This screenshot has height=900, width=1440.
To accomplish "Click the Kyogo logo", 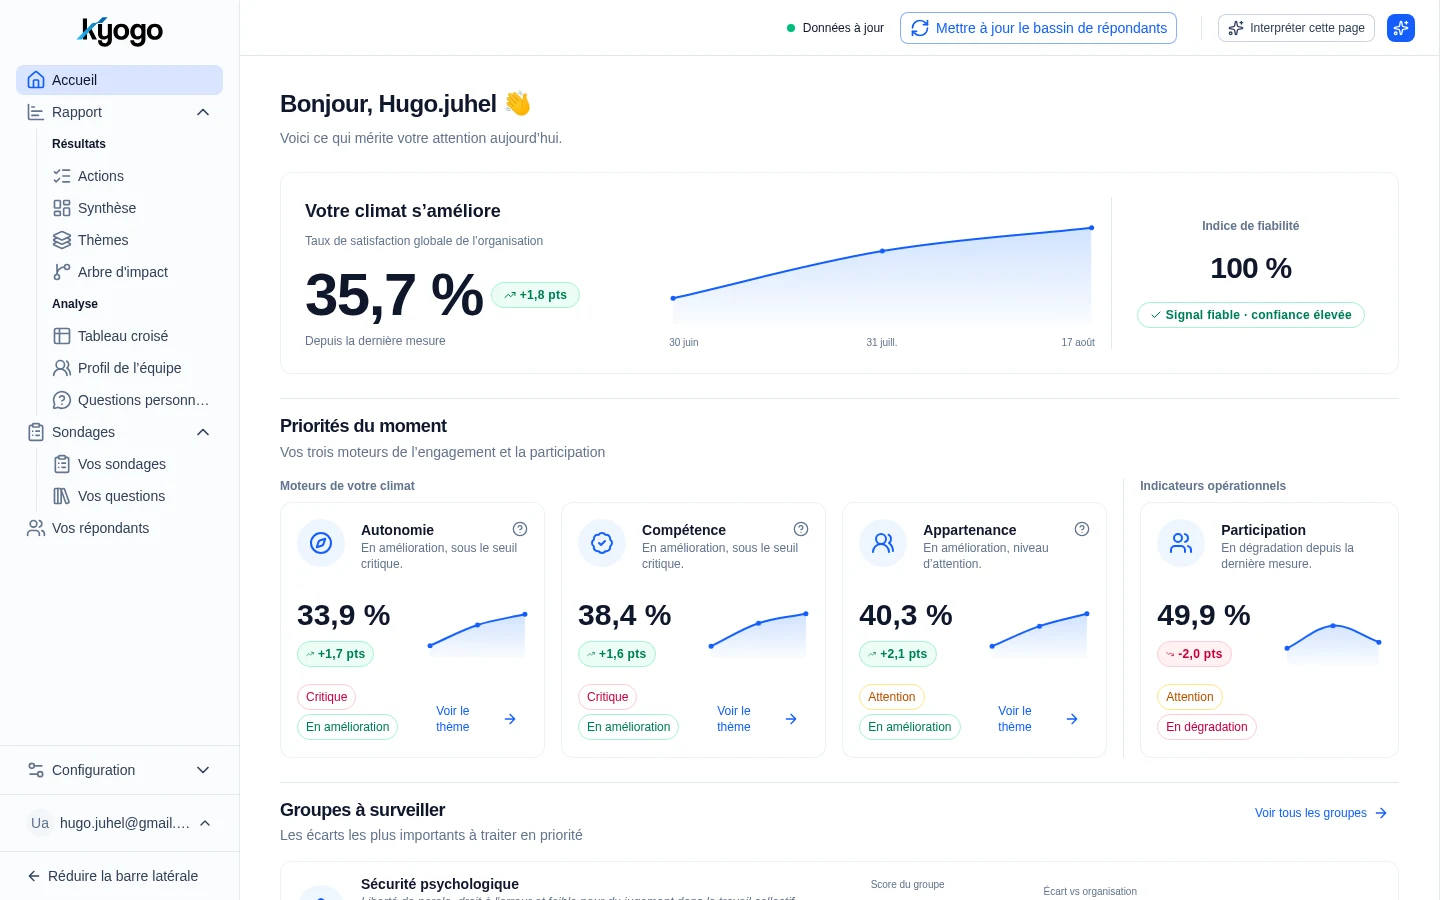I will 120,31.
